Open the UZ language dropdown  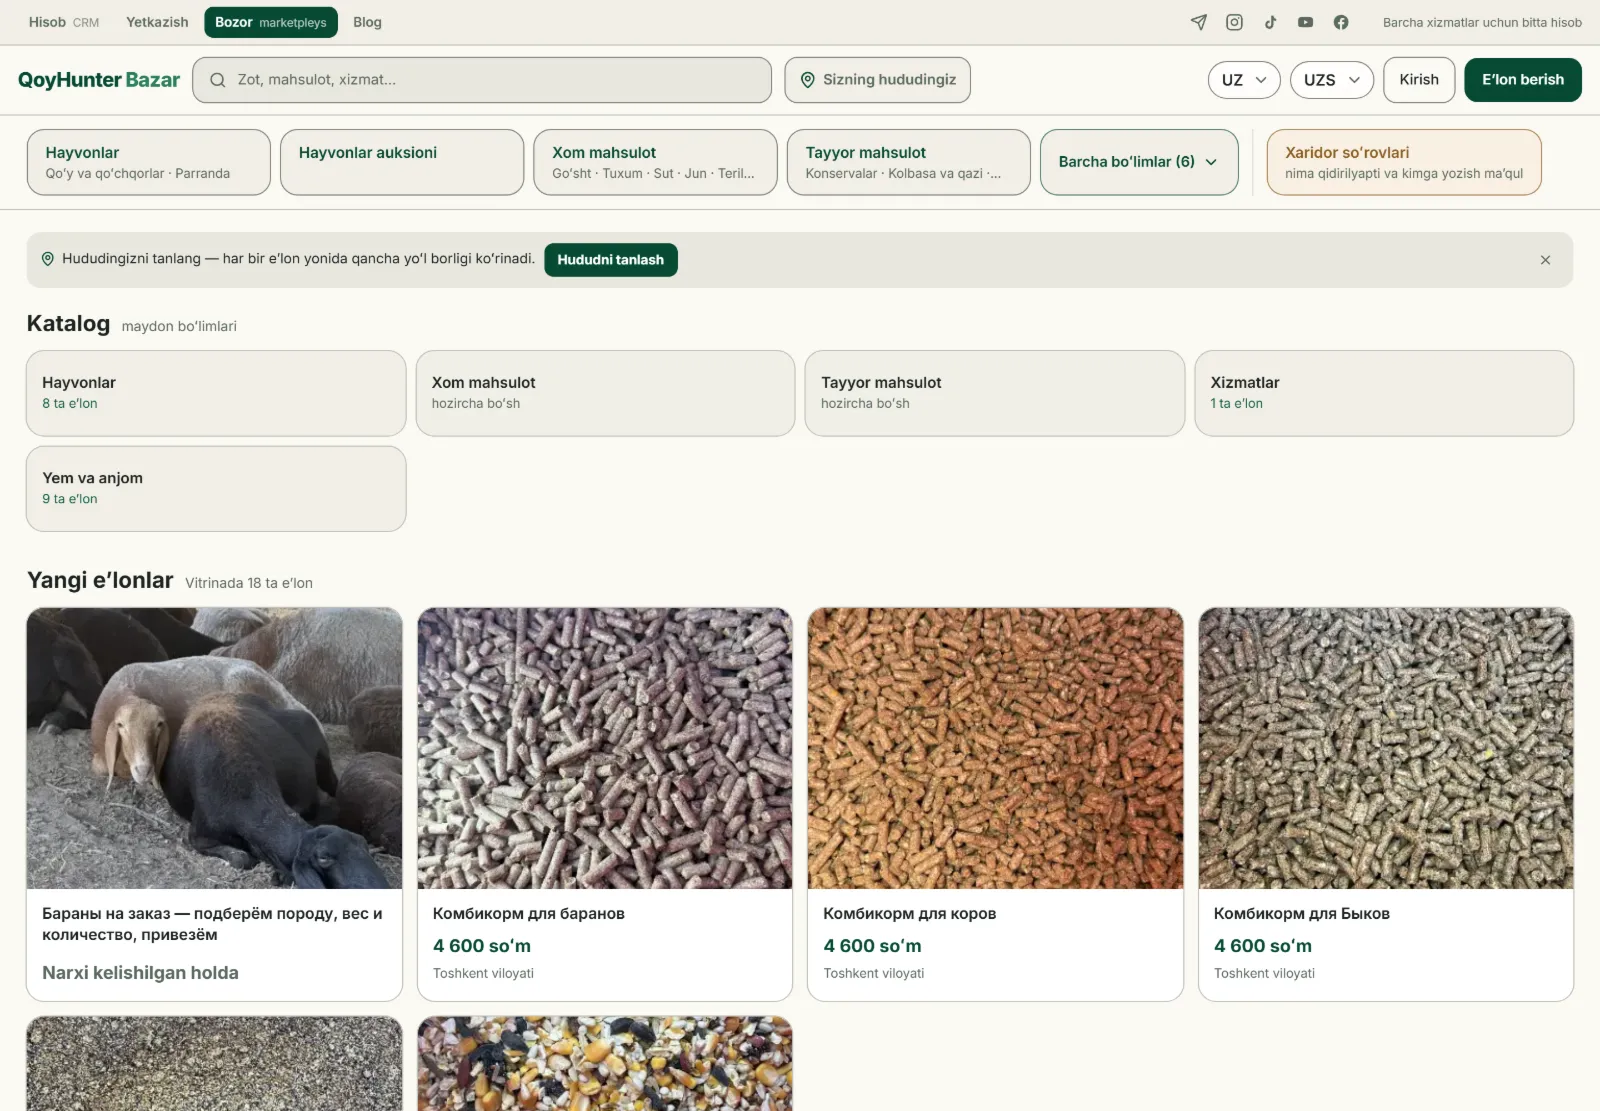click(1244, 80)
